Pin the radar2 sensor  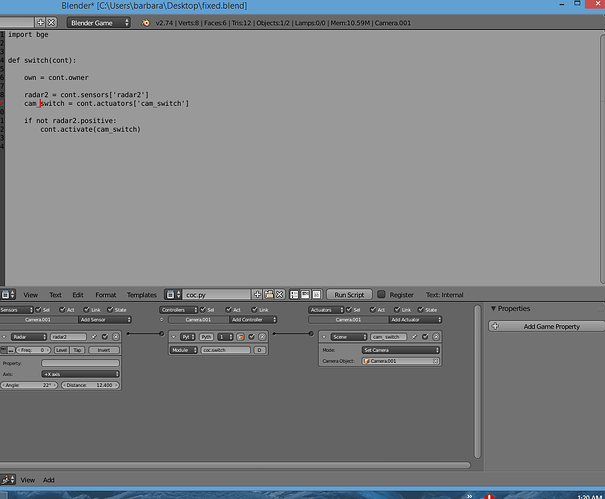tap(94, 337)
